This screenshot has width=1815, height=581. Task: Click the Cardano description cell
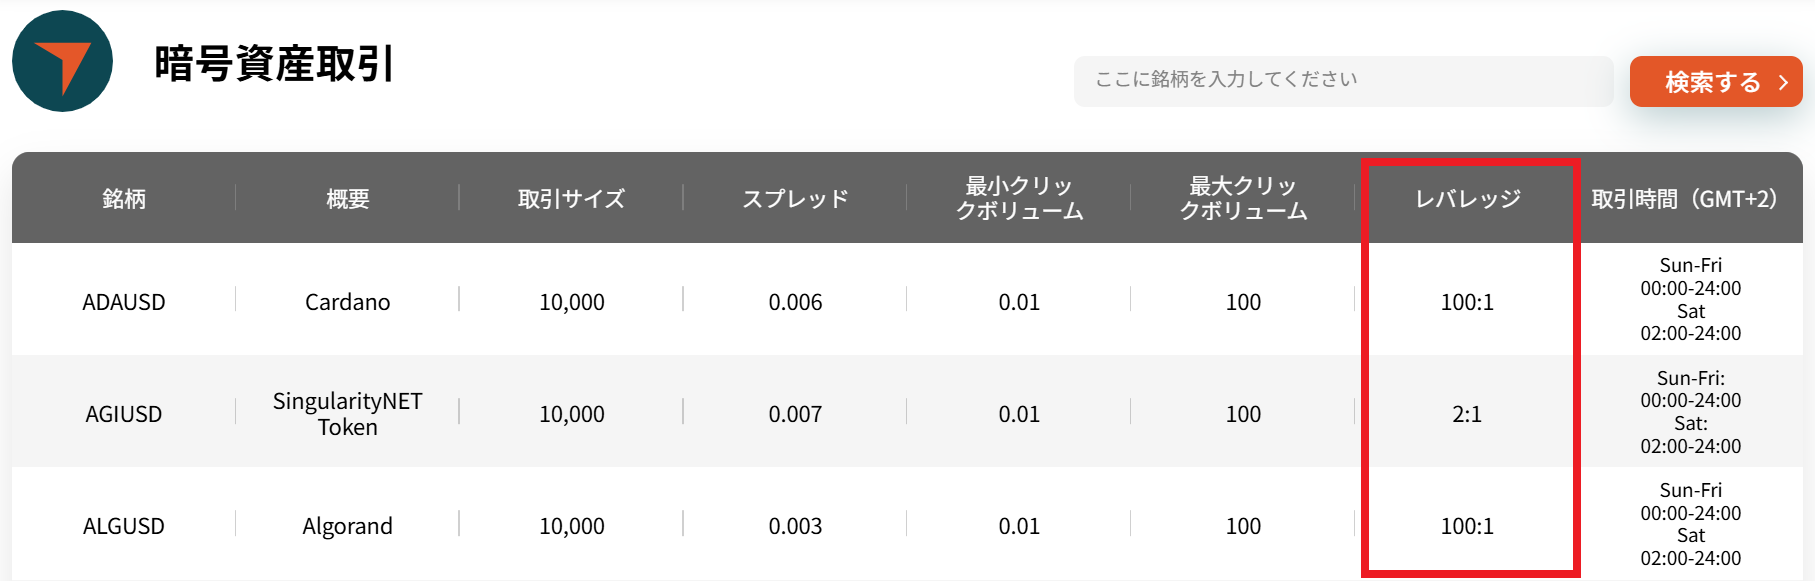348,302
